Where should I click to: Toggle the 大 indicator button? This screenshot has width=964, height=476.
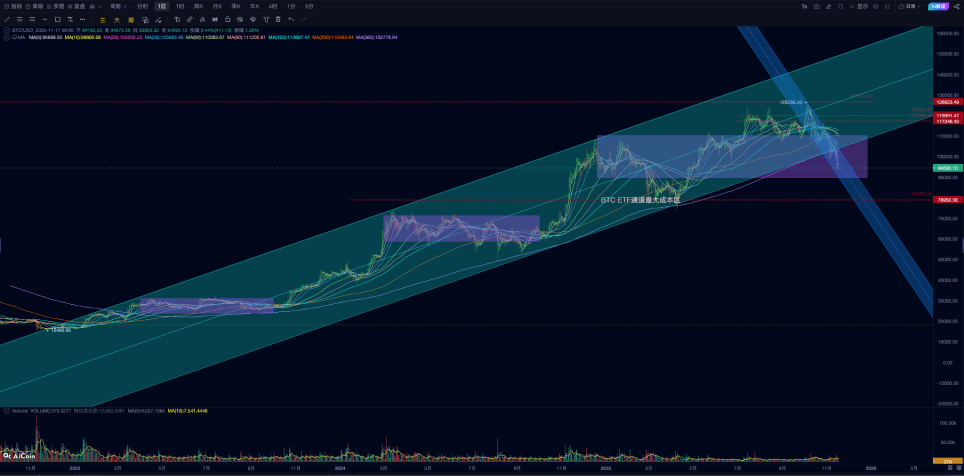coord(117,20)
